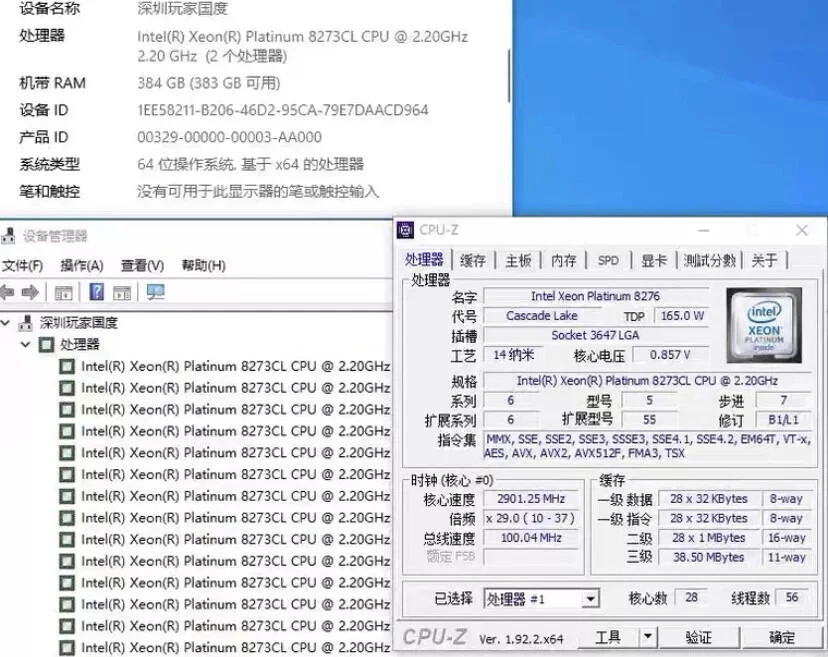Click the socket value 'Socket 3647 LGA'

tap(595, 335)
